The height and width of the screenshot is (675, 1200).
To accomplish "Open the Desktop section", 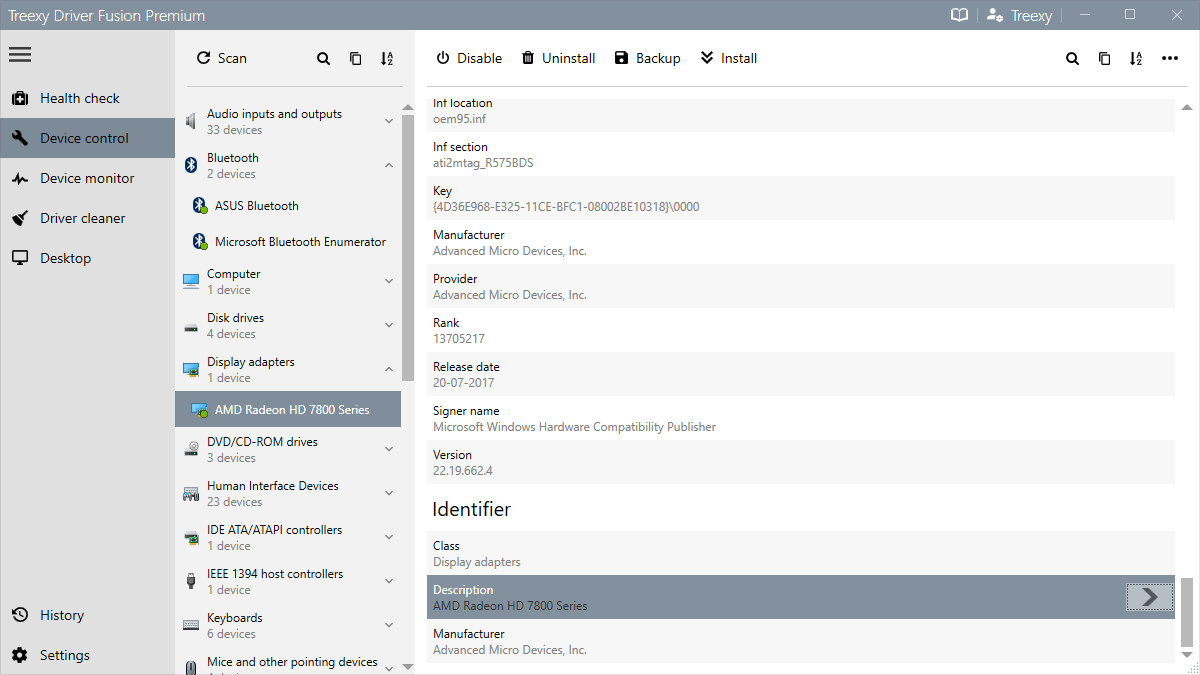I will coord(65,258).
